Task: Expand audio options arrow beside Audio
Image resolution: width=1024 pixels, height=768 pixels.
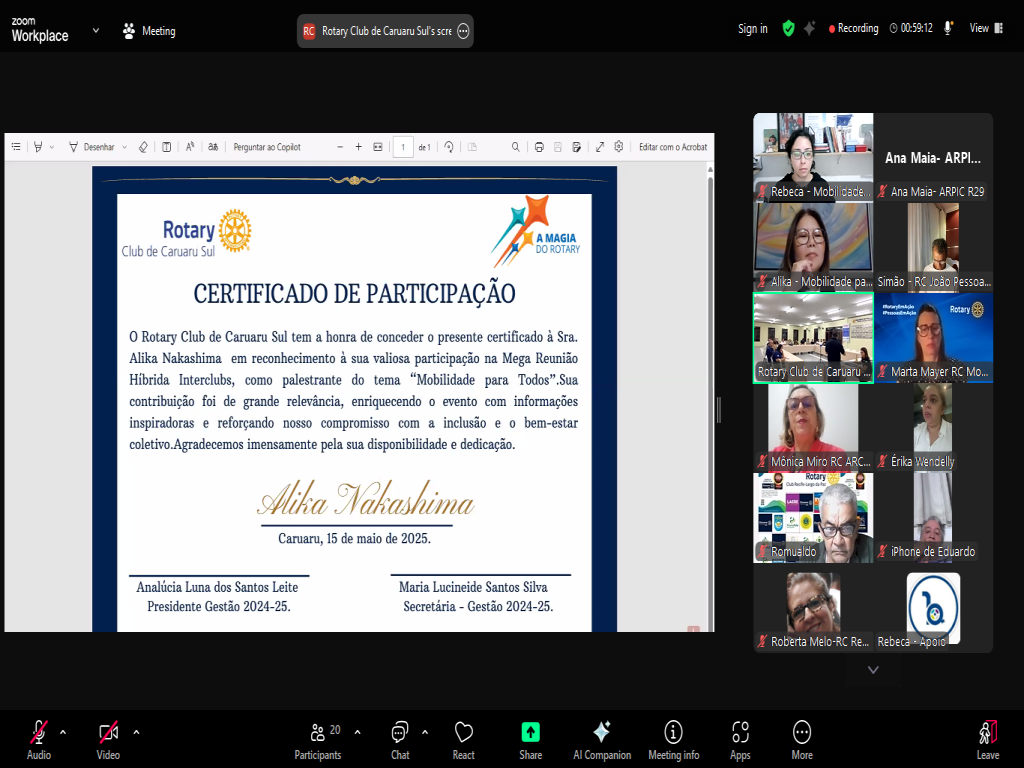Action: click(63, 731)
